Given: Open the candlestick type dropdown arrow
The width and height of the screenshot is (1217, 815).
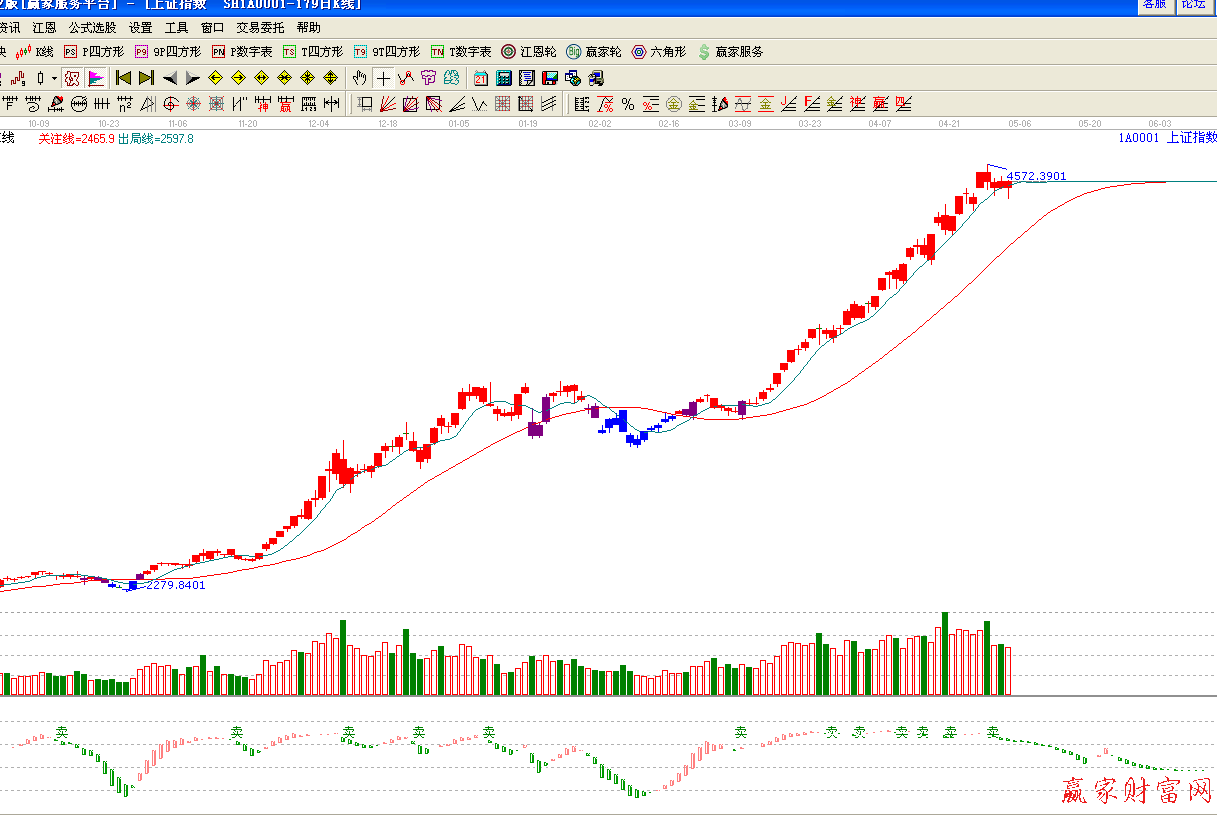Looking at the screenshot, I should pos(54,78).
